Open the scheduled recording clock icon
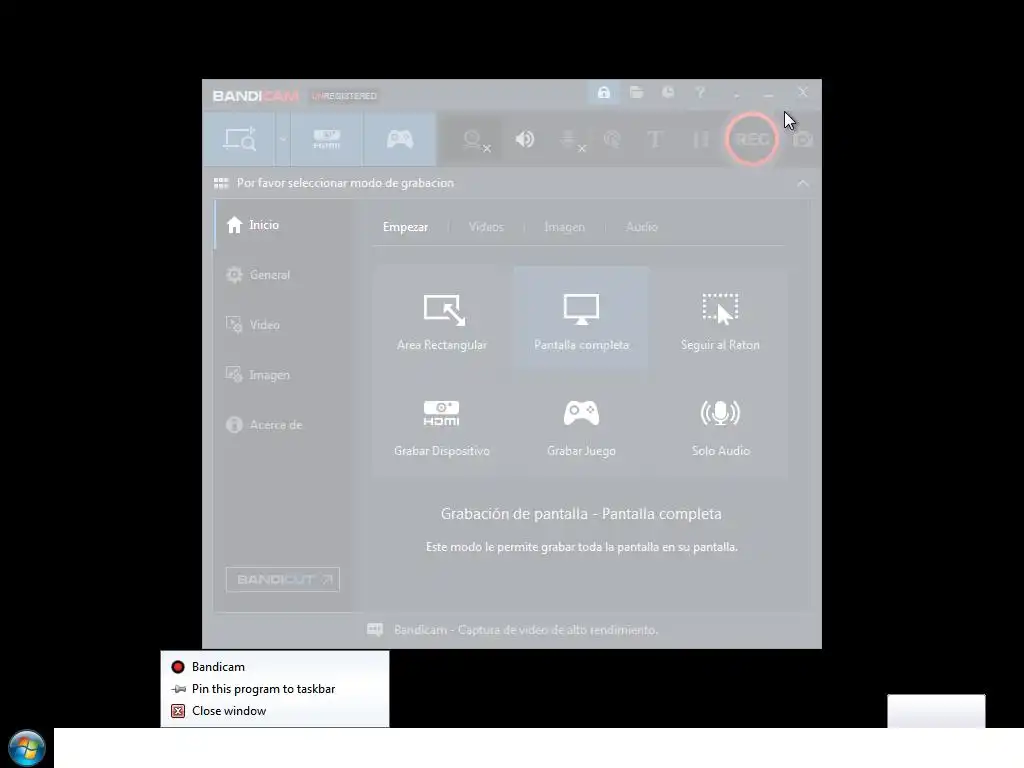The height and width of the screenshot is (768, 1024). coord(668,93)
